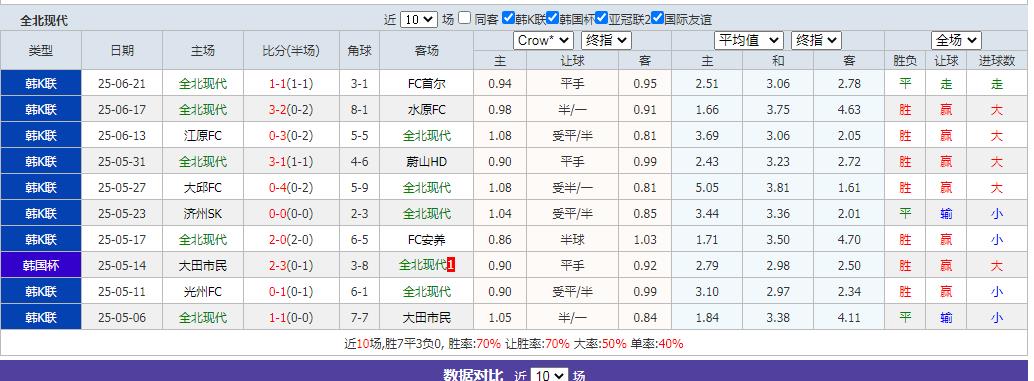
Task: Uncheck the 韩K联 filter checkbox
Action: (x=508, y=18)
